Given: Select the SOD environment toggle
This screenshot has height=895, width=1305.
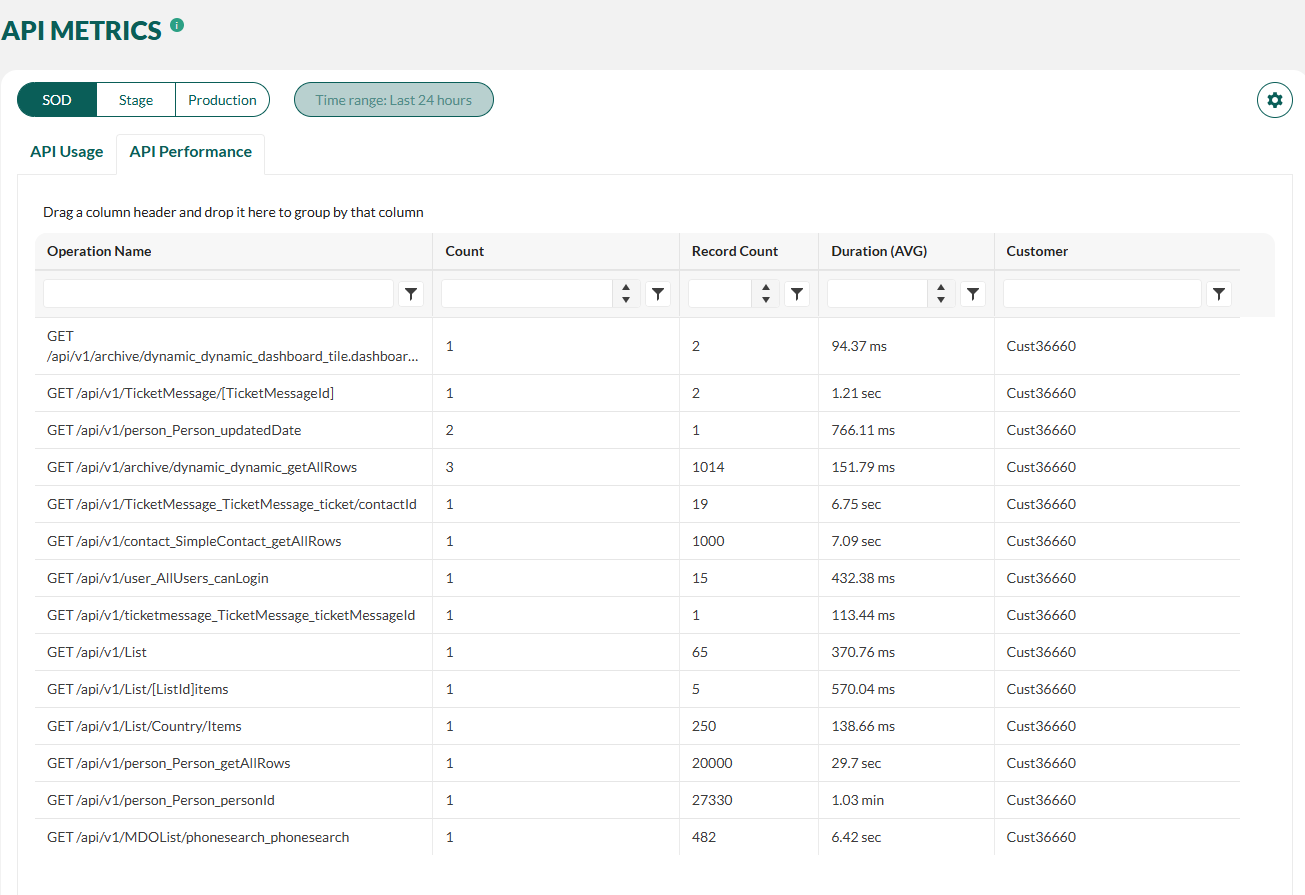Looking at the screenshot, I should pos(57,100).
